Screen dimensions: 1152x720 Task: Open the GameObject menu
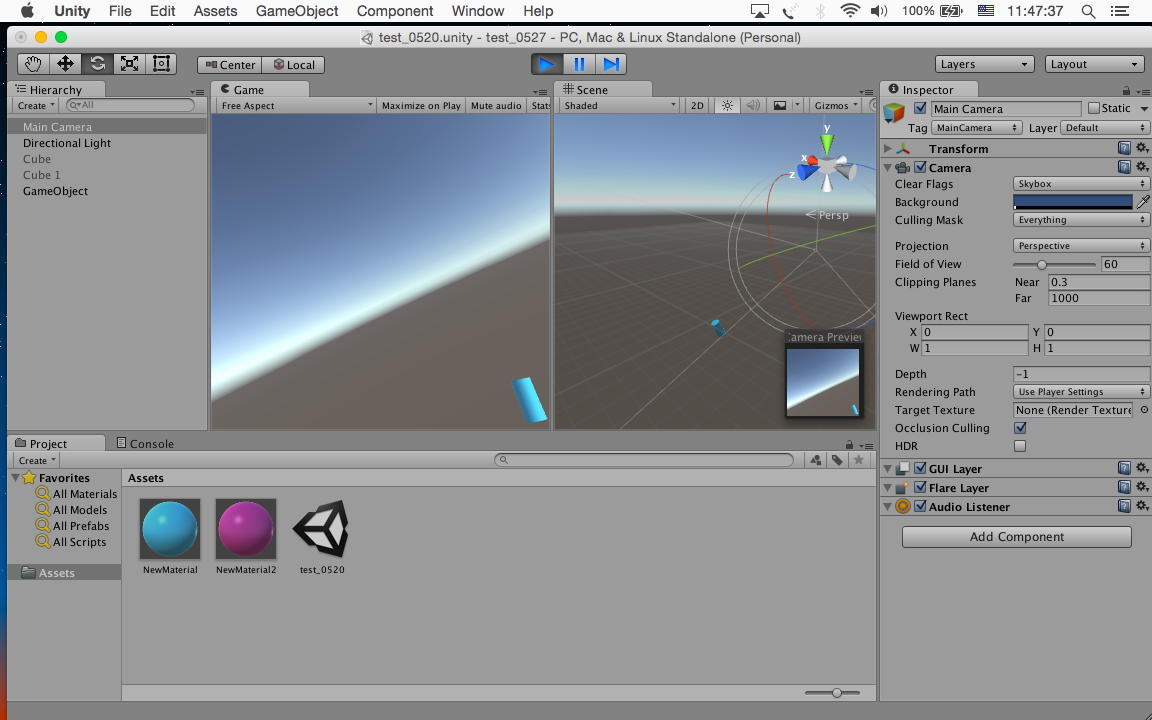297,11
